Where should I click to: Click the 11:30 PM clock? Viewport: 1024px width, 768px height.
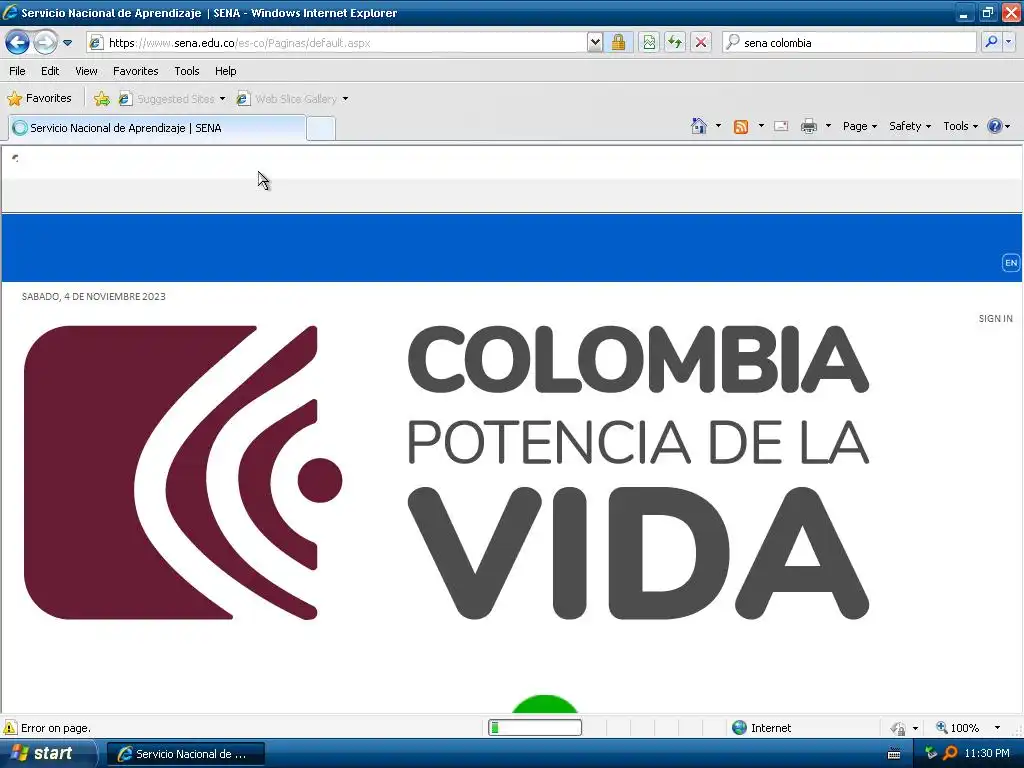[987, 754]
